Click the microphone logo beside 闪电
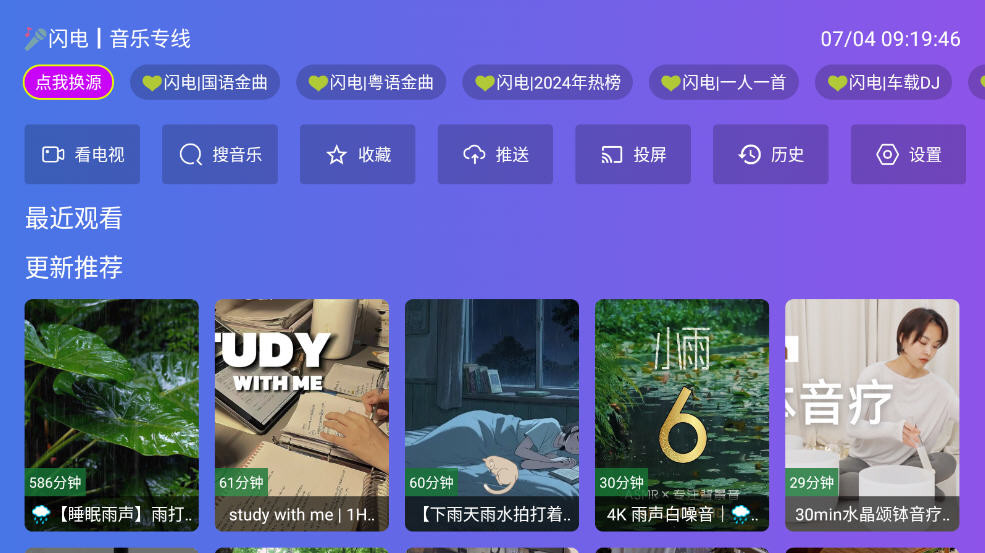Viewport: 985px width, 553px height. [35, 38]
